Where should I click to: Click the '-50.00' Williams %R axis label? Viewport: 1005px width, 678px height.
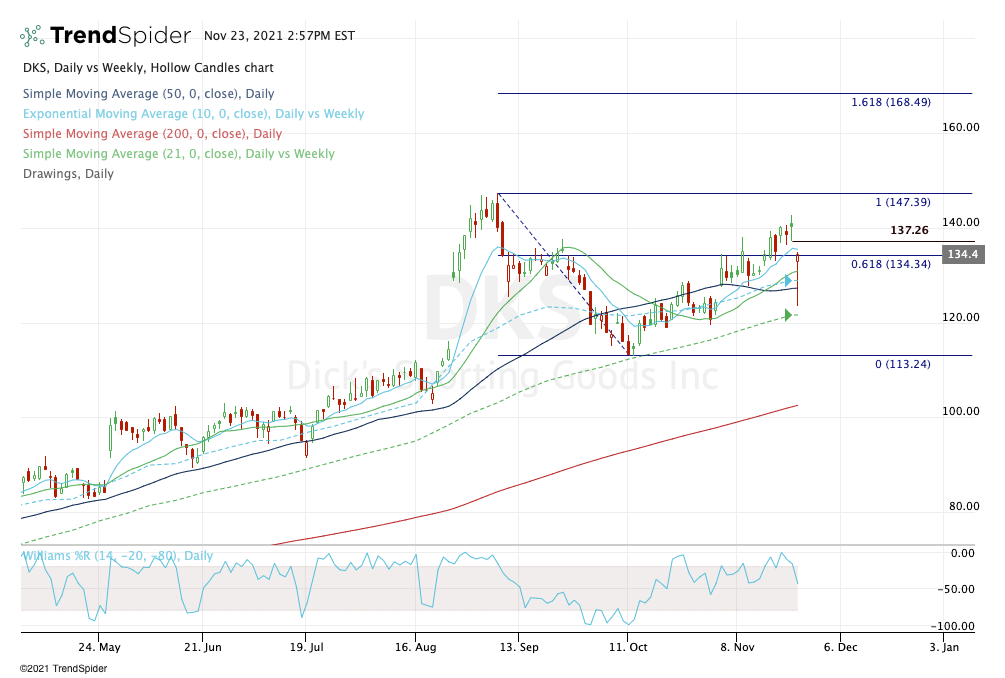[956, 589]
